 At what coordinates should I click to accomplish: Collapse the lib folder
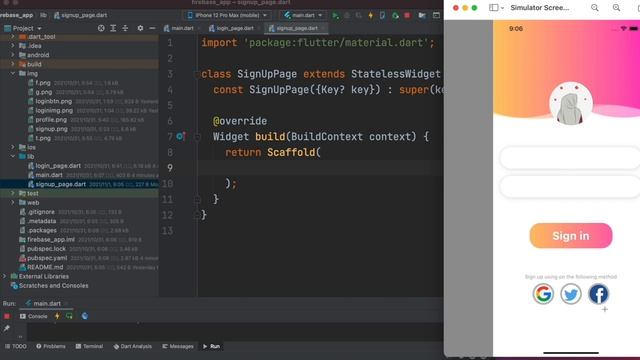pyautogui.click(x=13, y=156)
